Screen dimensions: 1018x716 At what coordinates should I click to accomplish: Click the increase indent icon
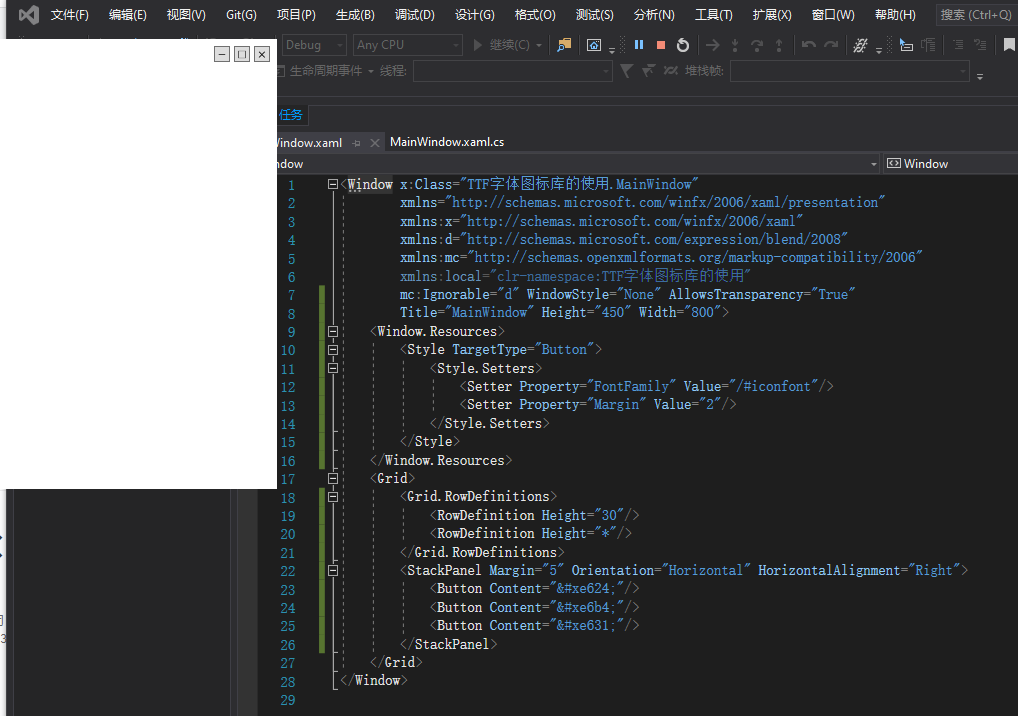[x=980, y=45]
